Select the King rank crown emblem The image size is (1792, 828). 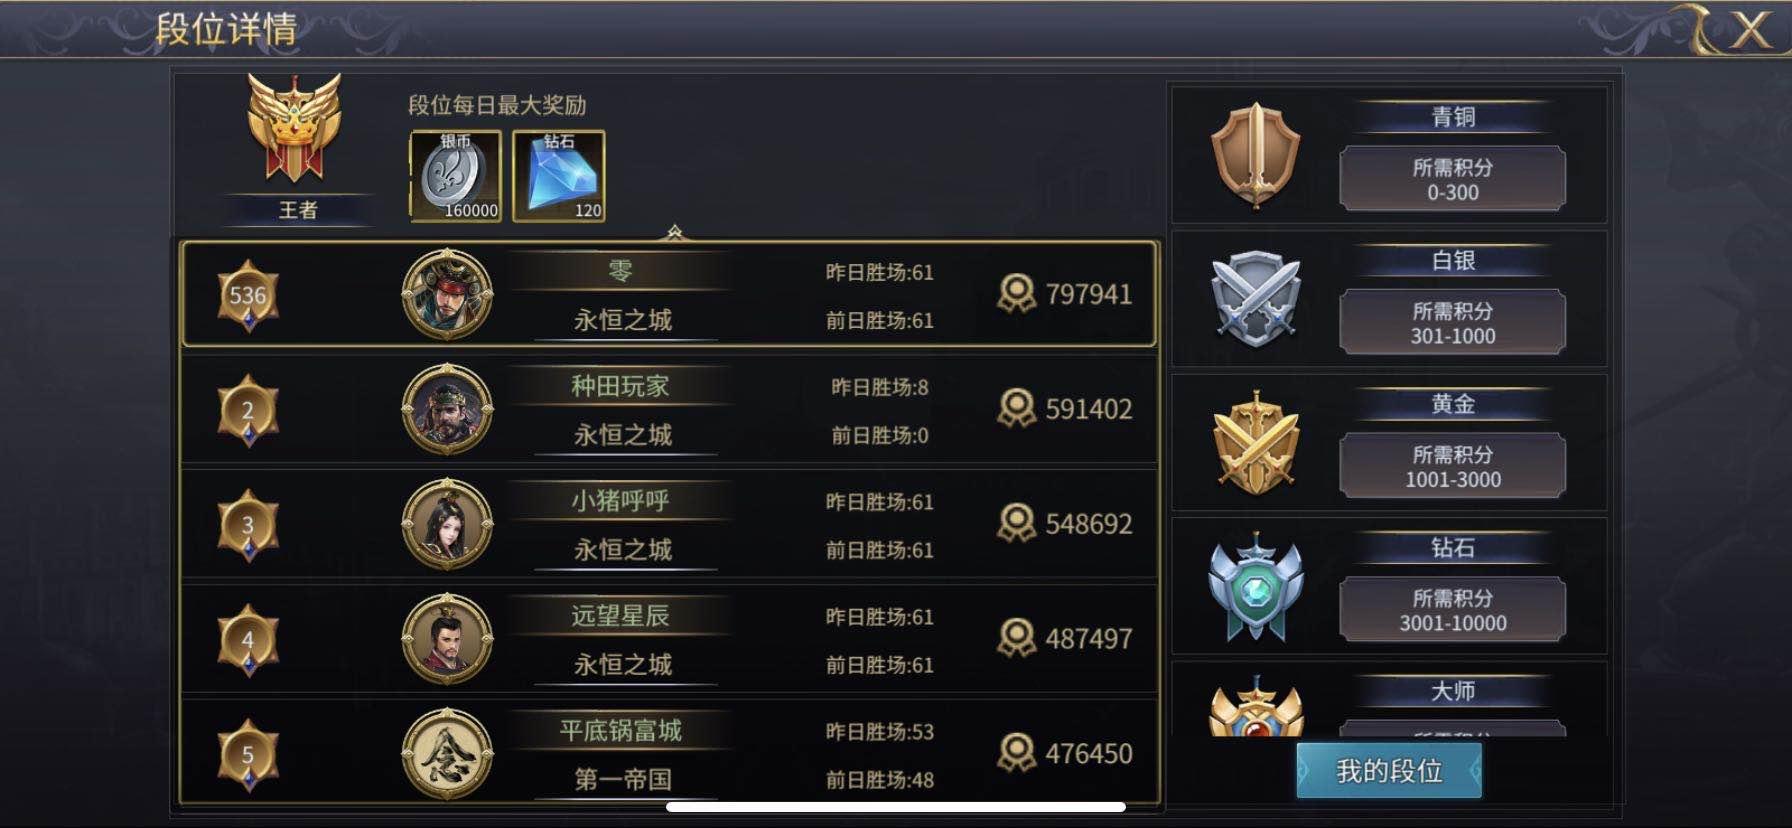[x=295, y=128]
